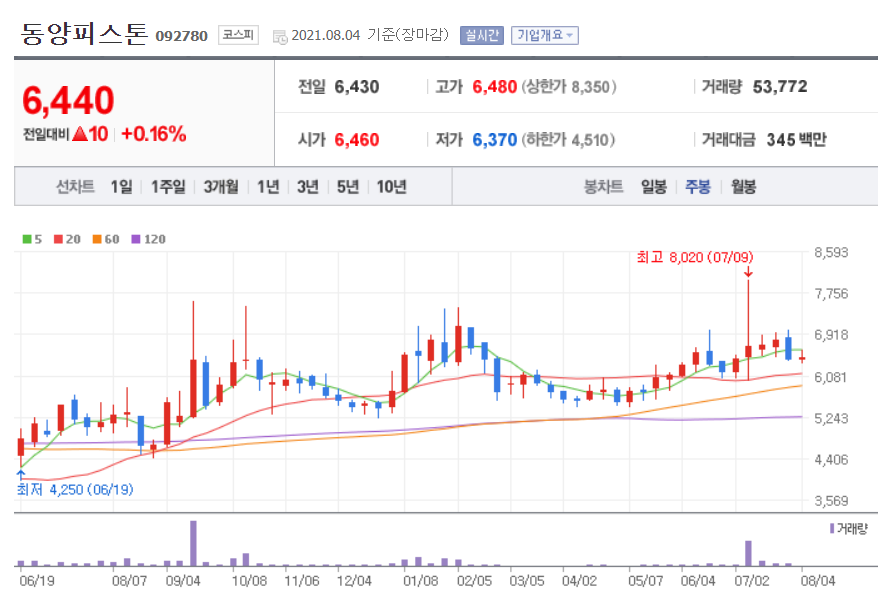The height and width of the screenshot is (605, 878).
Task: Switch to 주봉 candlestick chart
Action: pyautogui.click(x=698, y=187)
